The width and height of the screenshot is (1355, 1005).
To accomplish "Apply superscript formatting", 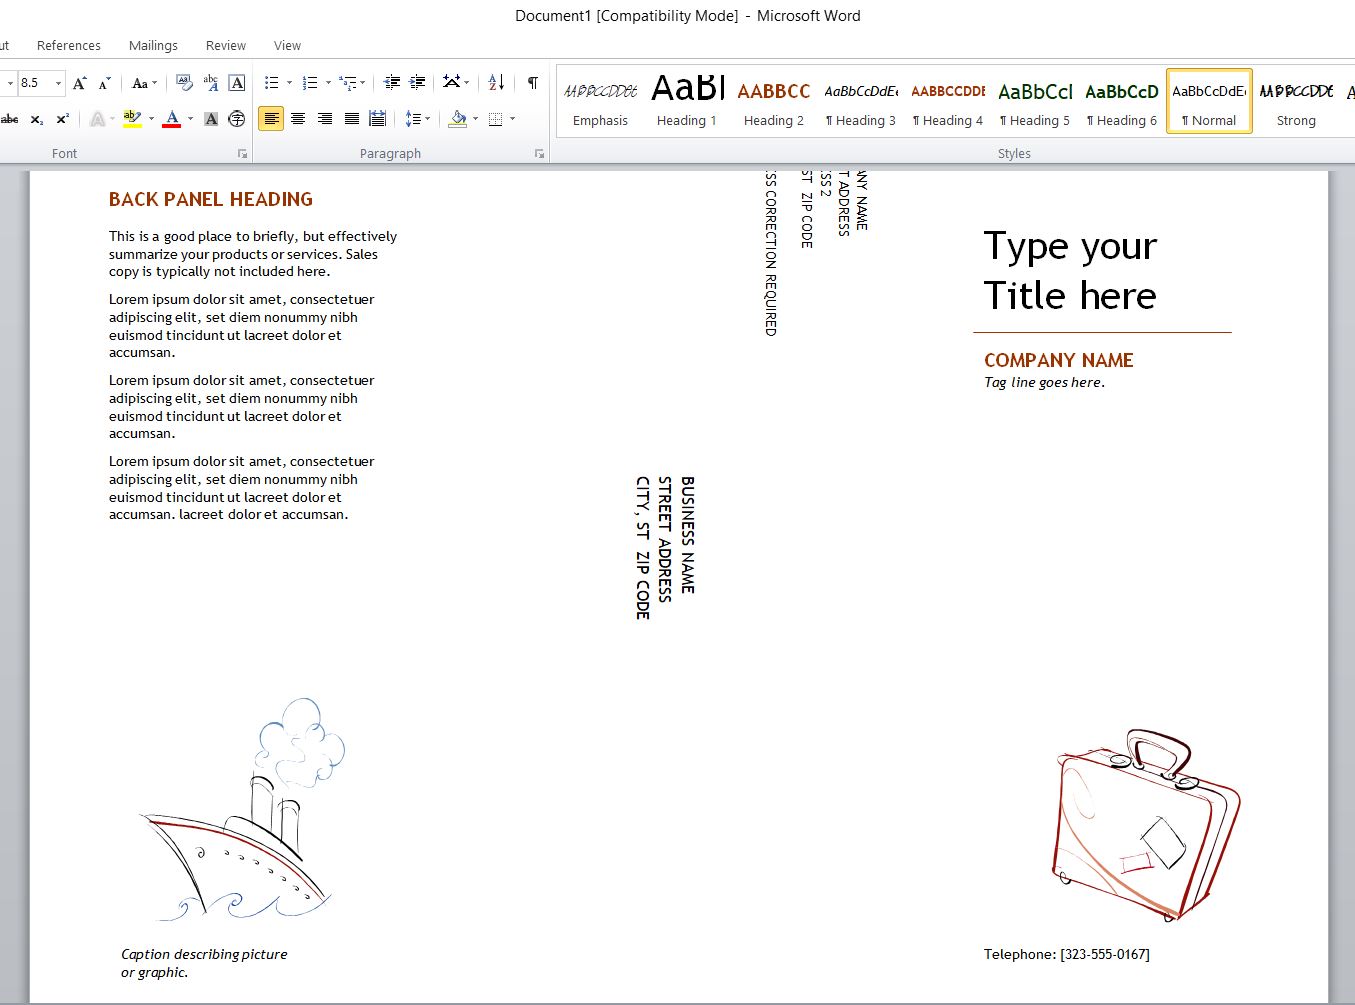I will 61,119.
